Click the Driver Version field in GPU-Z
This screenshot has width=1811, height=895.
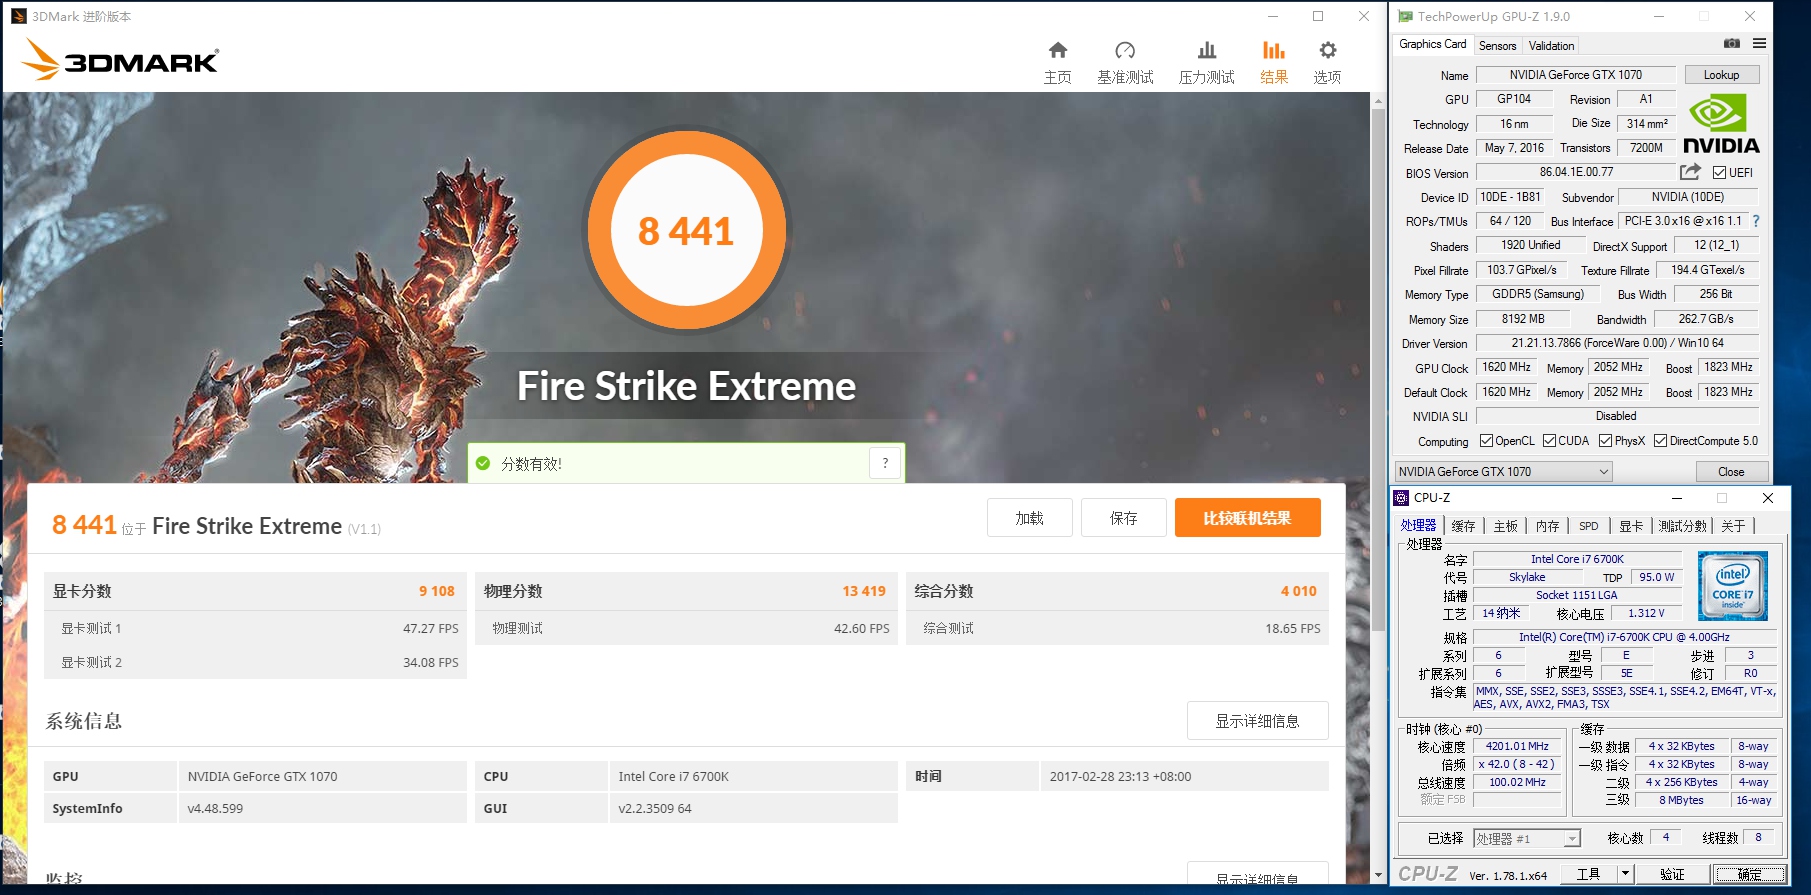[x=1617, y=343]
